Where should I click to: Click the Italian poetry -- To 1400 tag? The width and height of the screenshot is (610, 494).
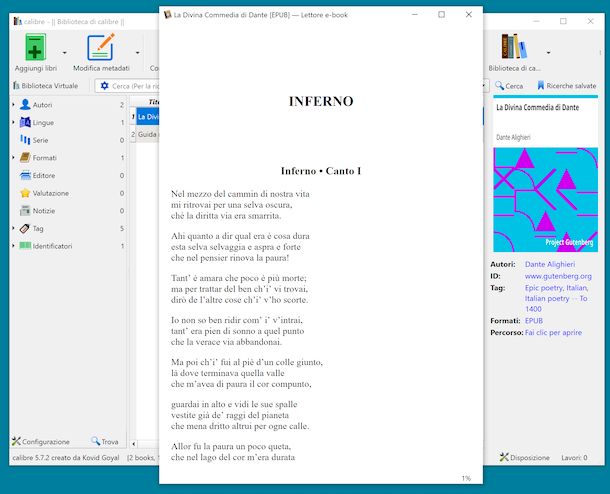pos(556,303)
